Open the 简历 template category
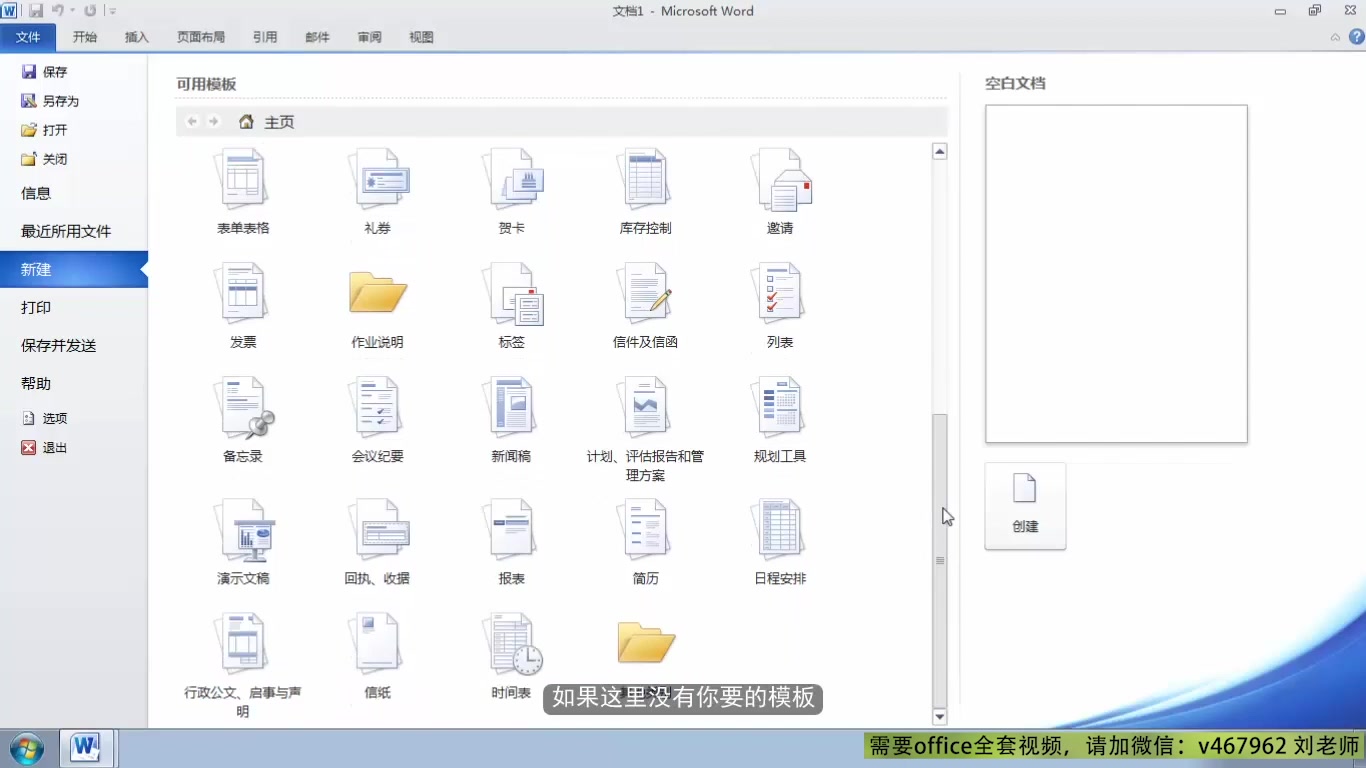Viewport: 1366px width, 768px height. pos(645,543)
